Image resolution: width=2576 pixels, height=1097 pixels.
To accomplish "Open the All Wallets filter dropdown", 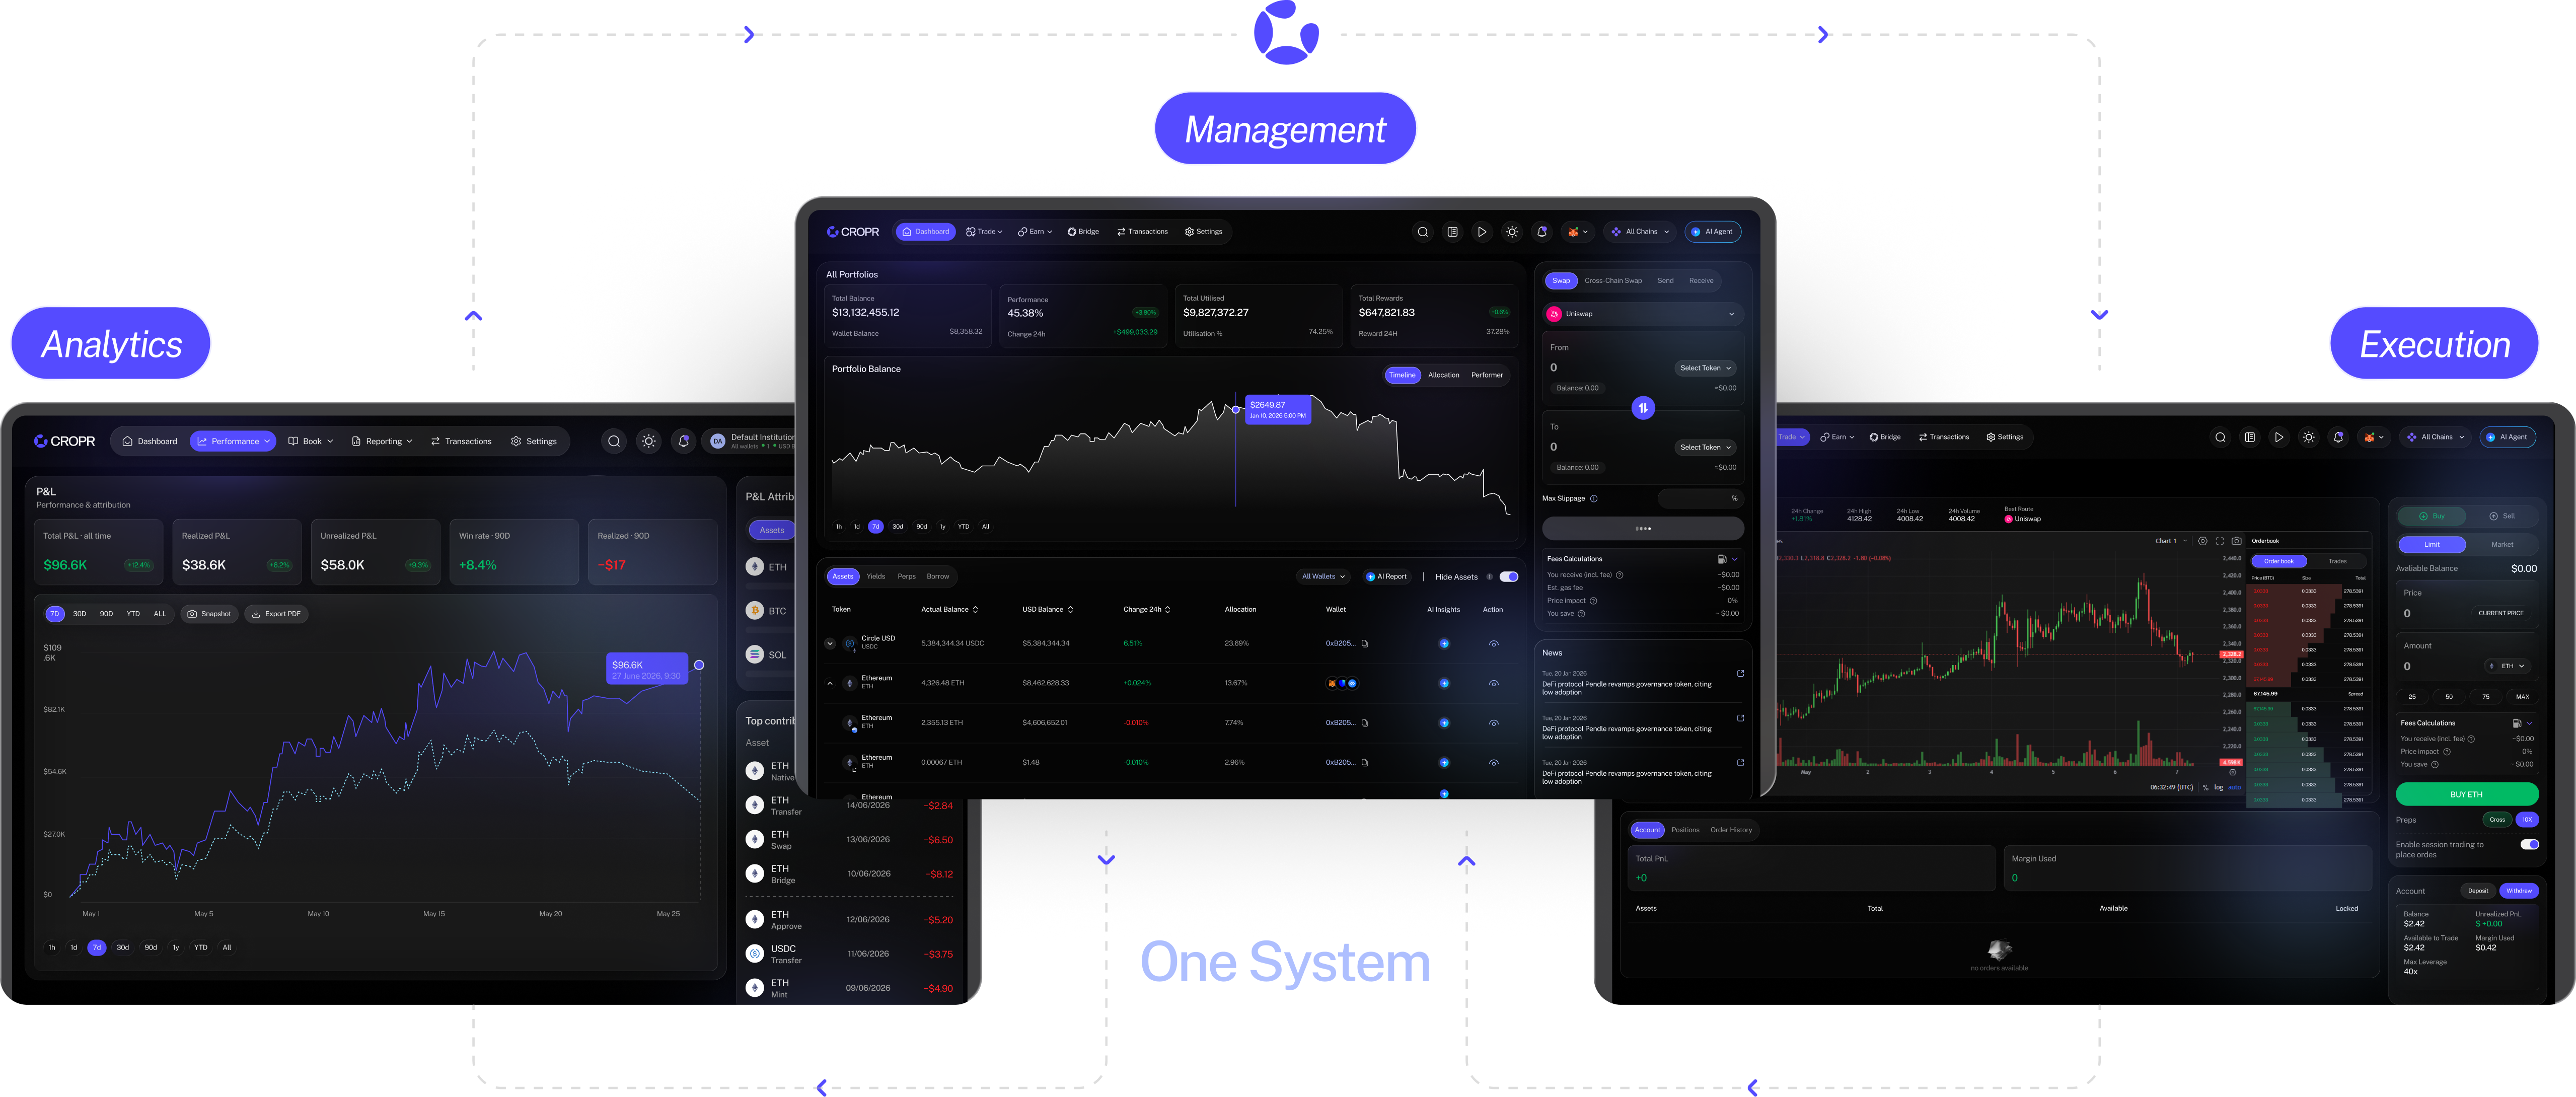I will click(1324, 577).
